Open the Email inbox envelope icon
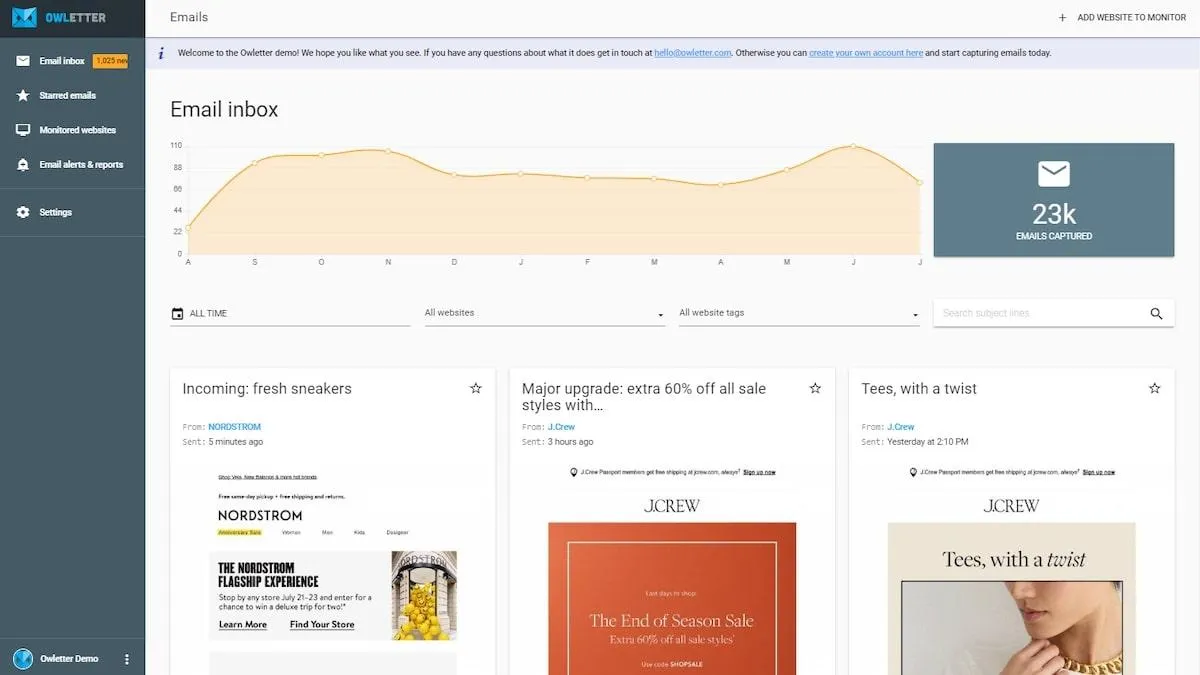This screenshot has height=675, width=1200. pyautogui.click(x=23, y=61)
